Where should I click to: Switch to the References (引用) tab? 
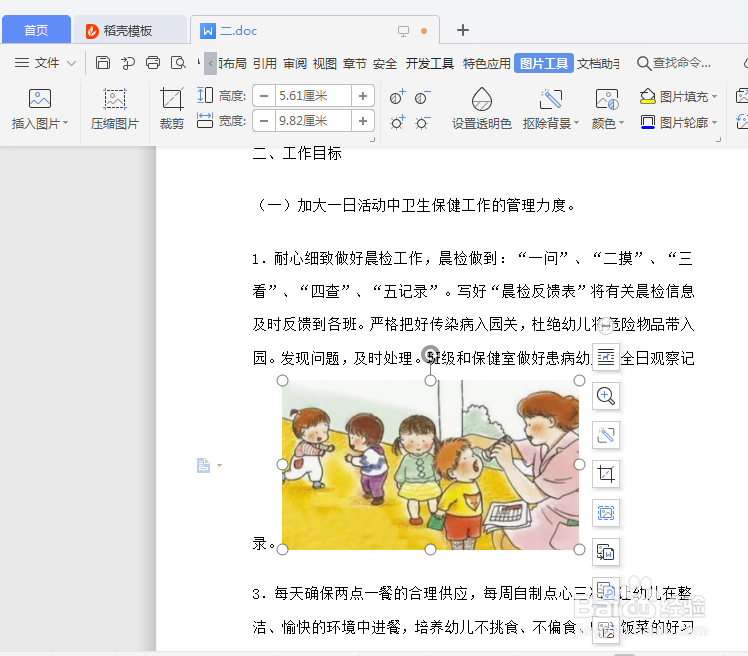coord(264,63)
